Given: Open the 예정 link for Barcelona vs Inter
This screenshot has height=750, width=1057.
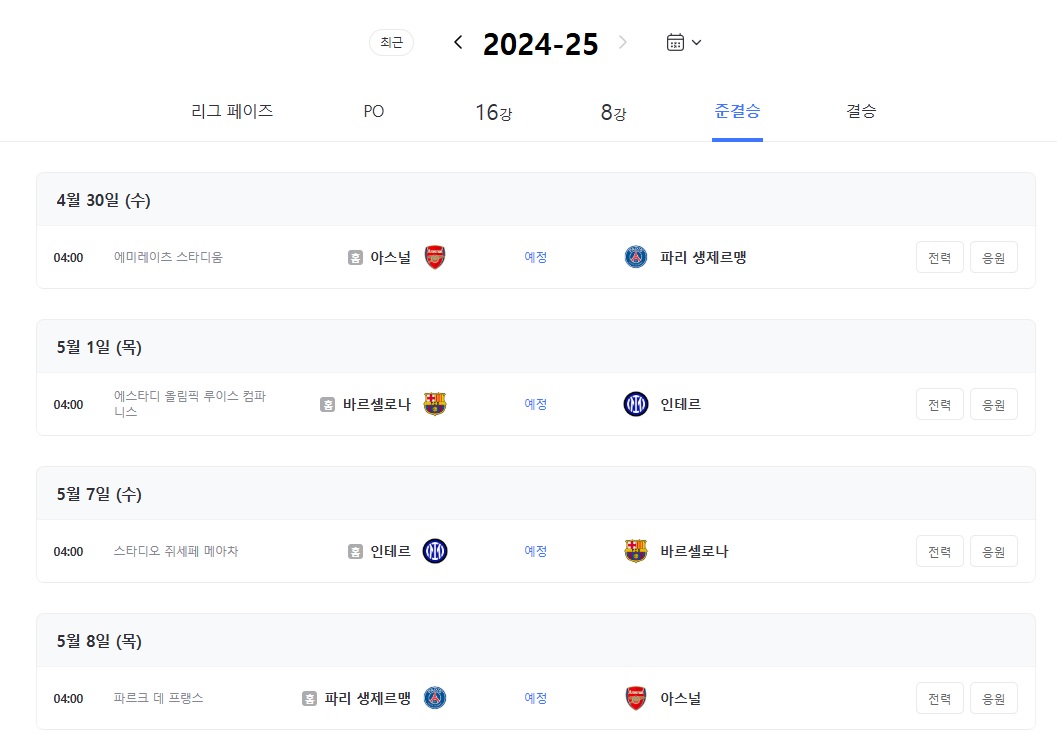Looking at the screenshot, I should (x=535, y=404).
